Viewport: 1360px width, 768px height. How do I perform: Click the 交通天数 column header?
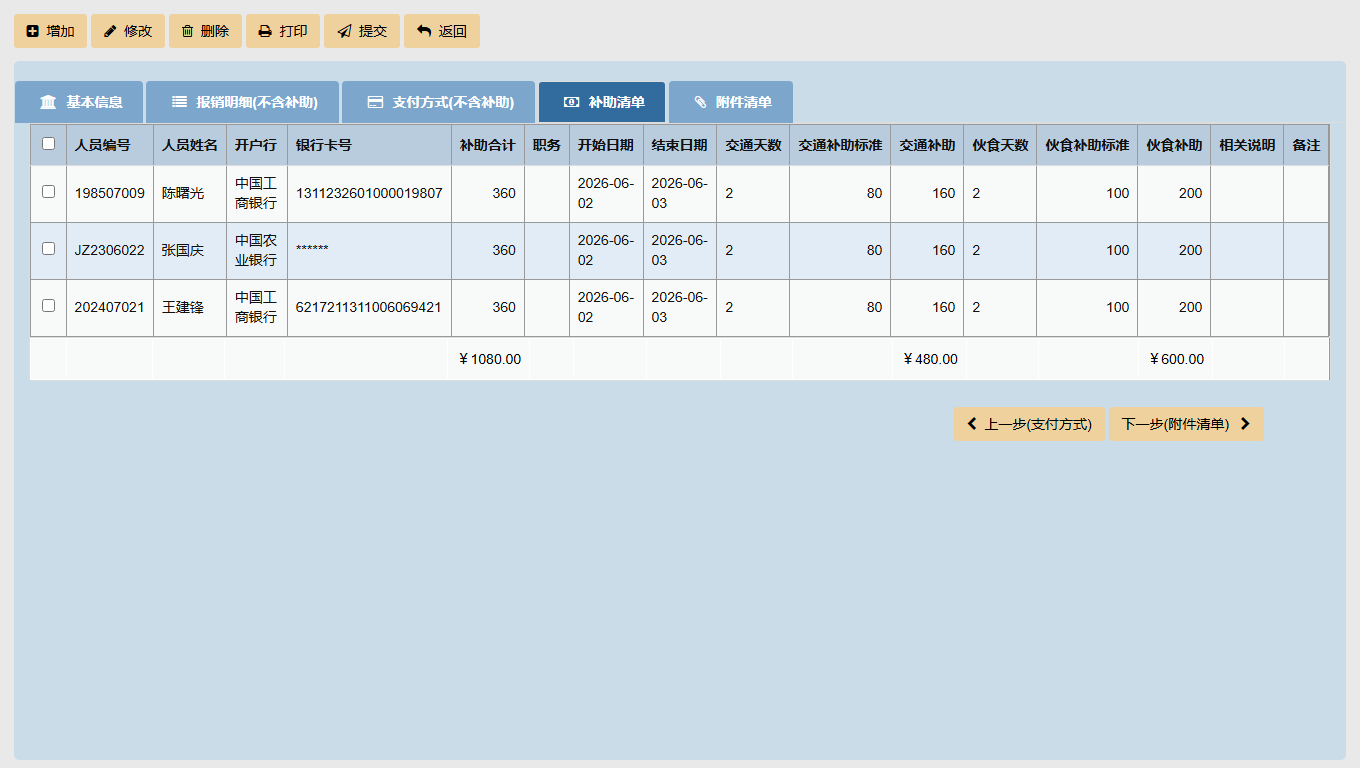(753, 145)
